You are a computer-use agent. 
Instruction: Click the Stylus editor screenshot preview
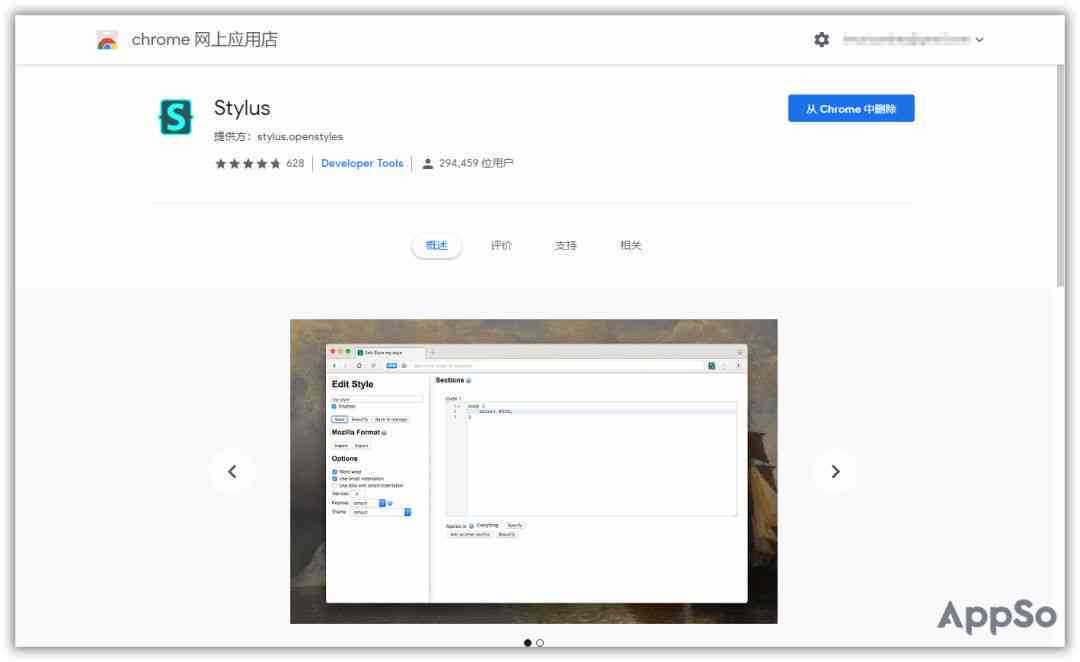(534, 471)
